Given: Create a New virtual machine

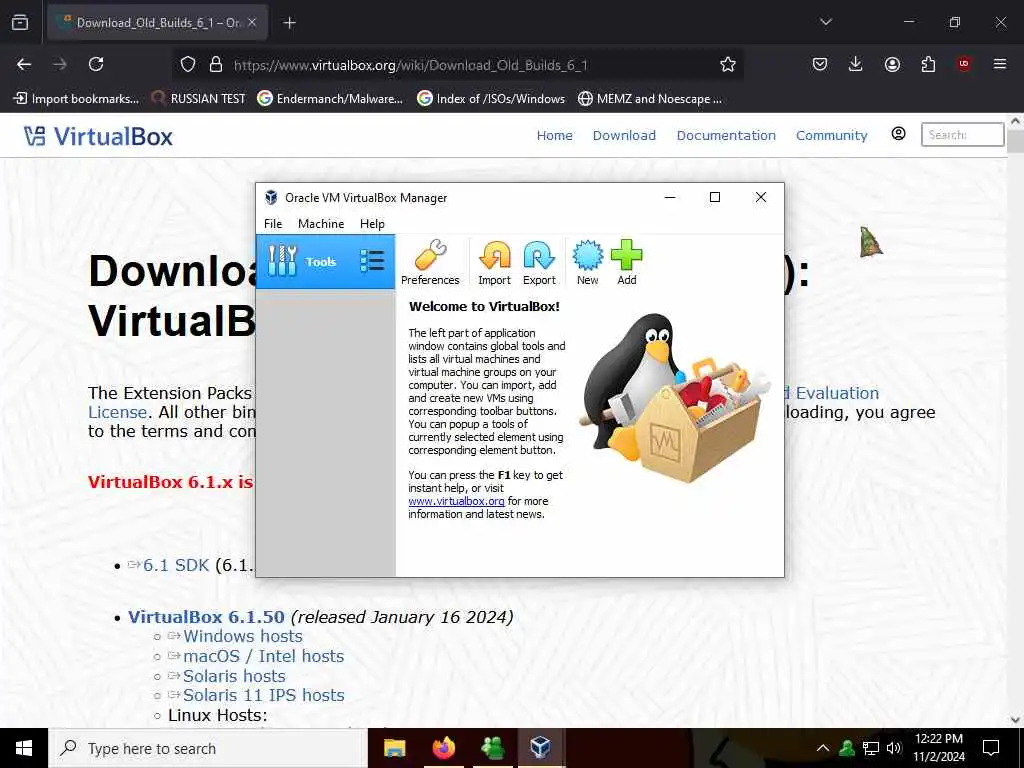Looking at the screenshot, I should click(587, 263).
